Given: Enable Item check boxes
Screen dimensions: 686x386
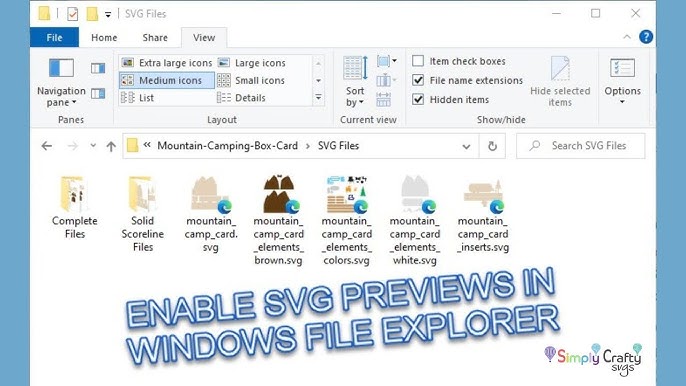Looking at the screenshot, I should point(459,61).
